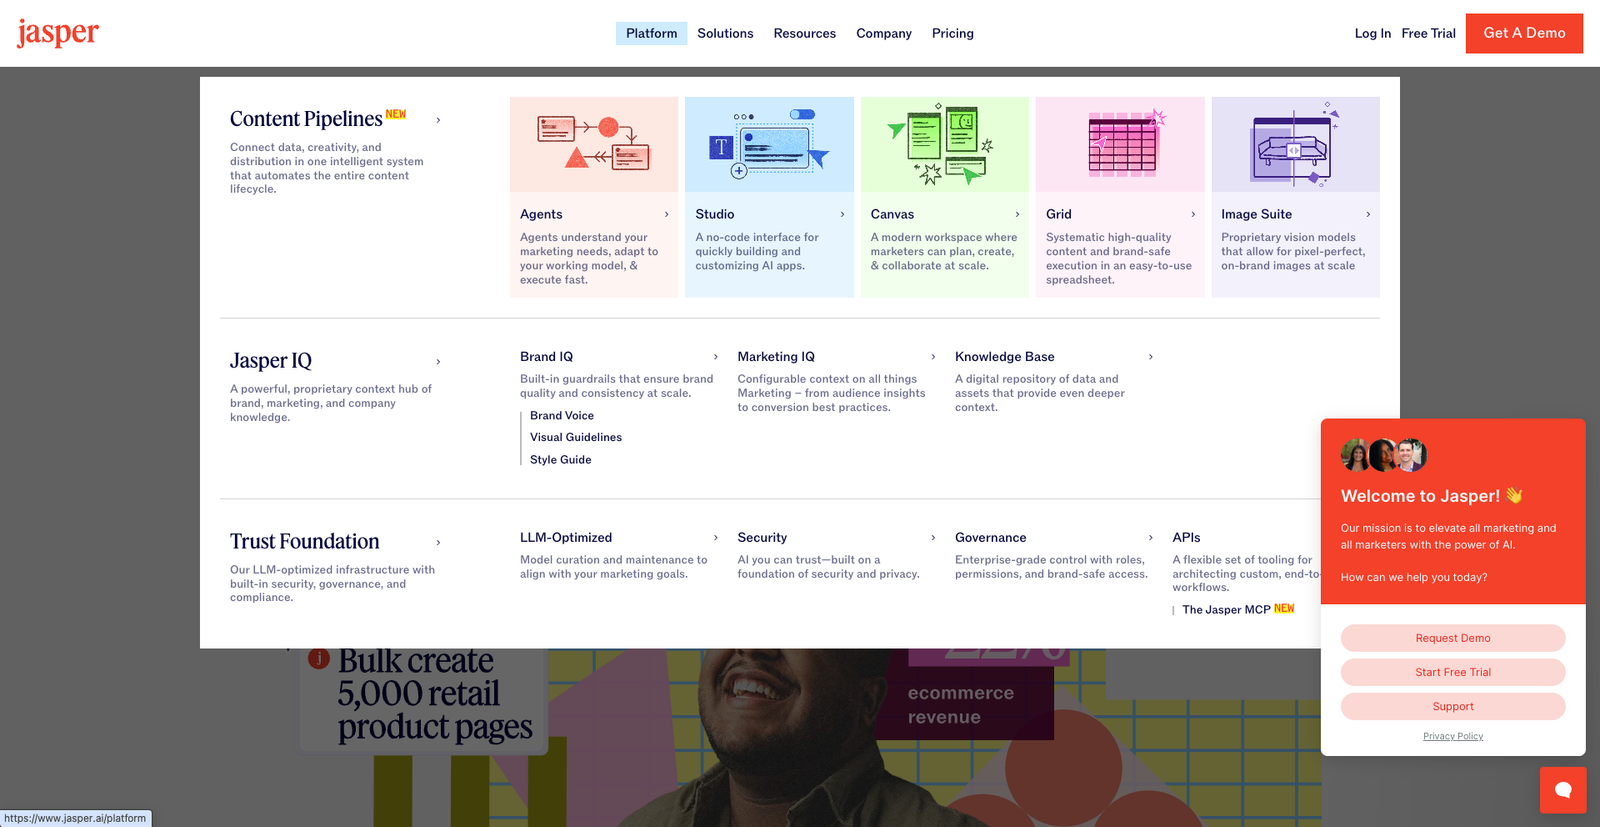Click the Image Suite sofa illustration
This screenshot has width=1600, height=827.
[x=1295, y=144]
